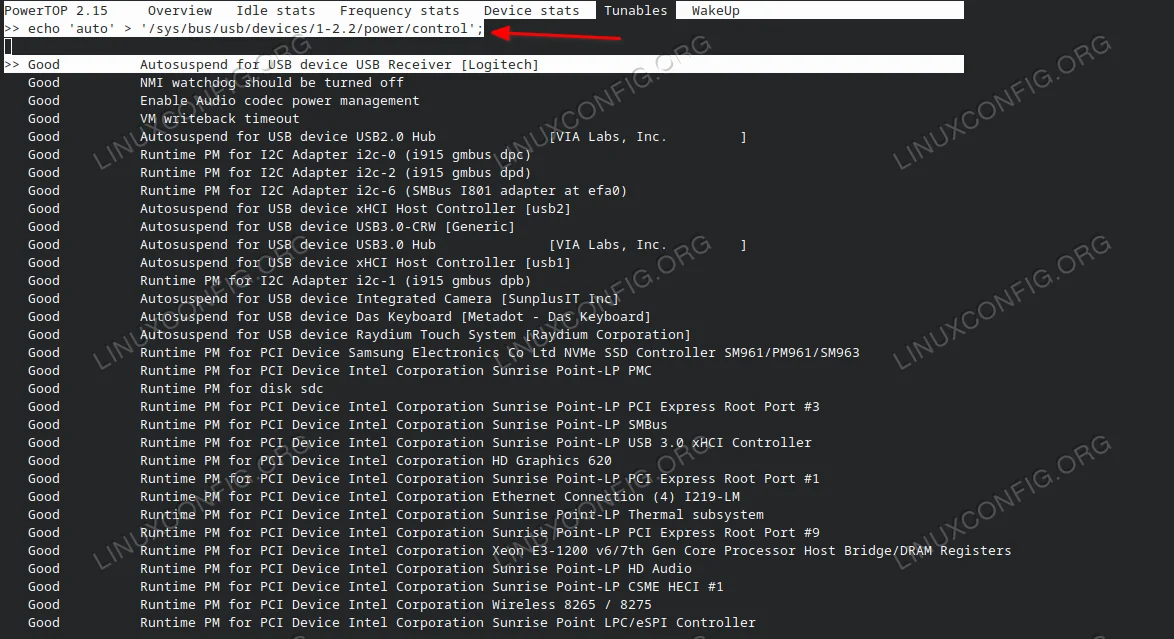The height and width of the screenshot is (639, 1174).
Task: Select PCI Express Root Port #3 row
Action: [424, 406]
